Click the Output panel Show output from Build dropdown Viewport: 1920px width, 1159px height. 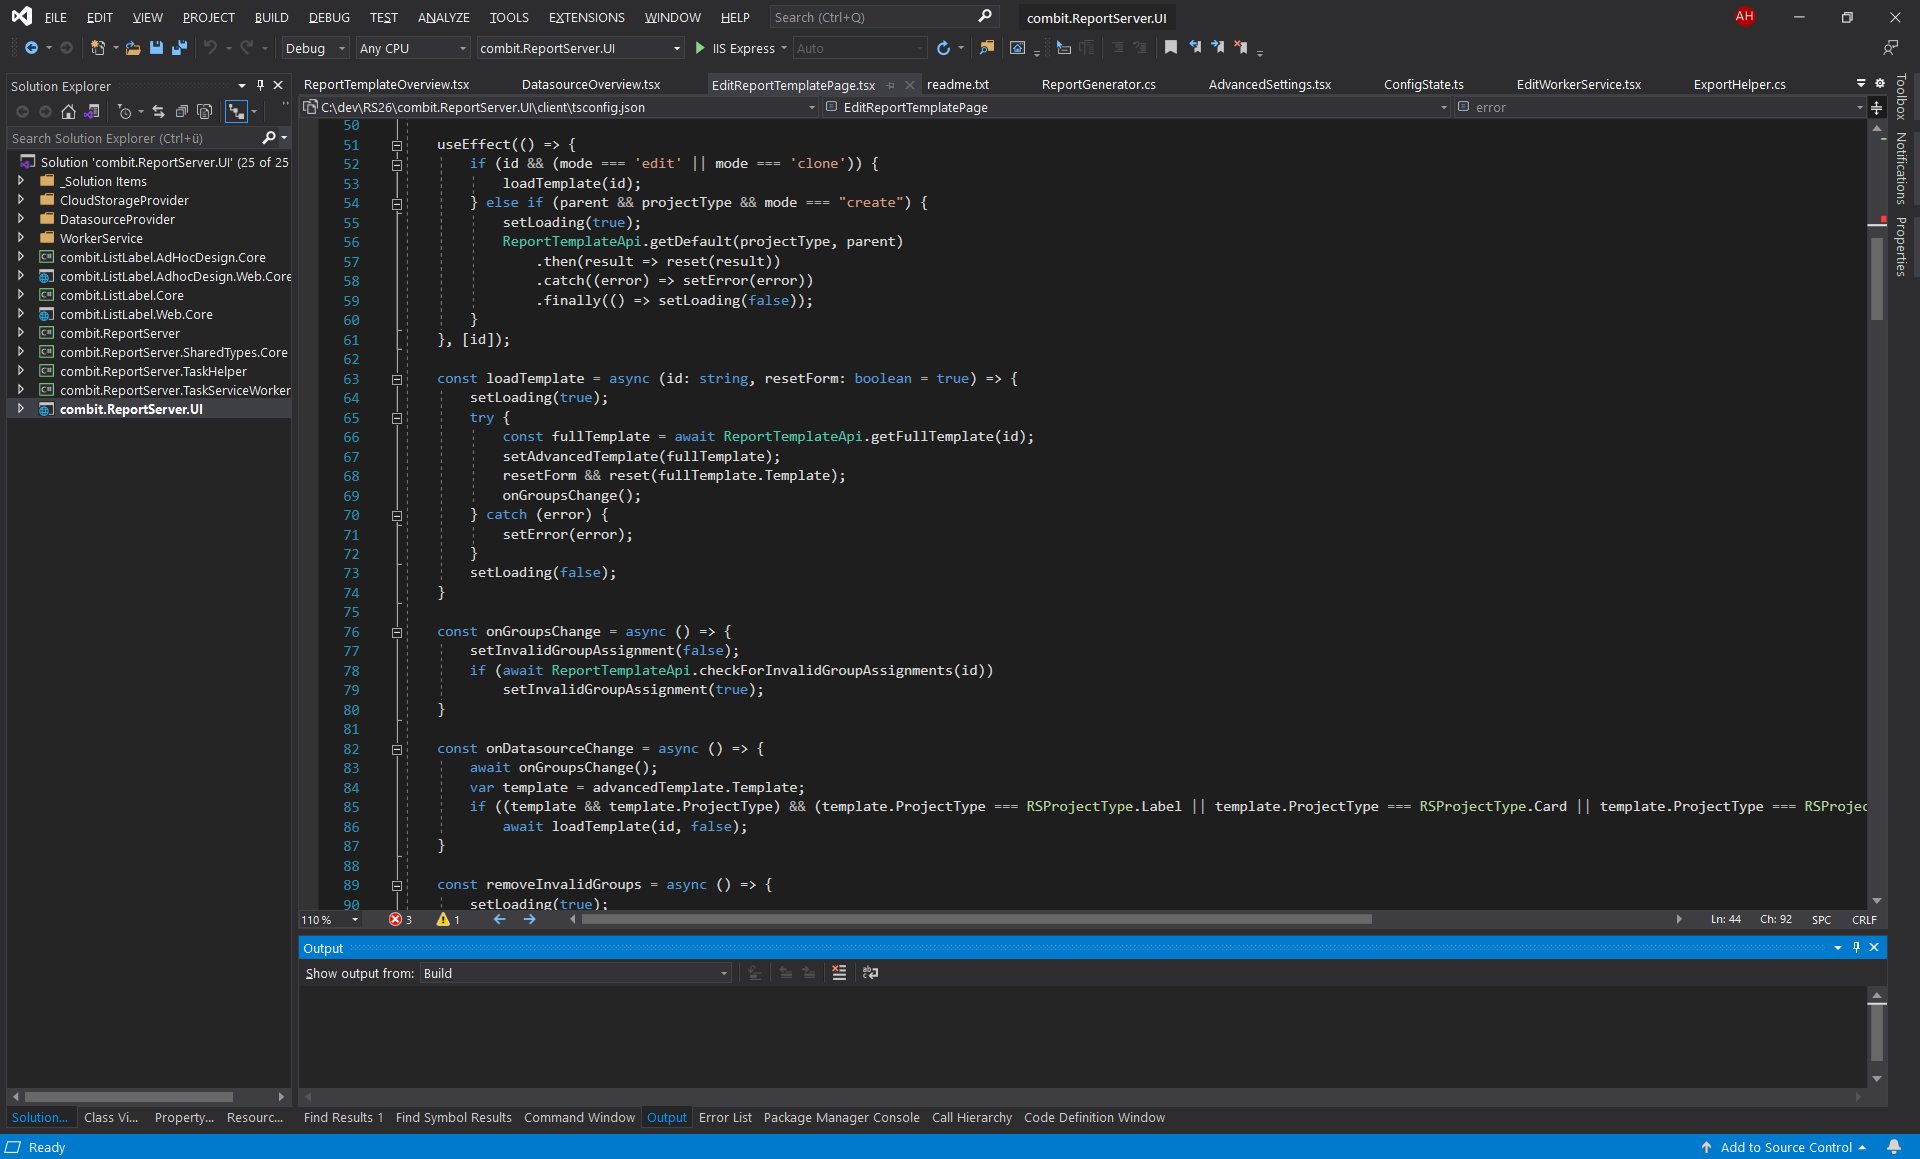pos(573,972)
